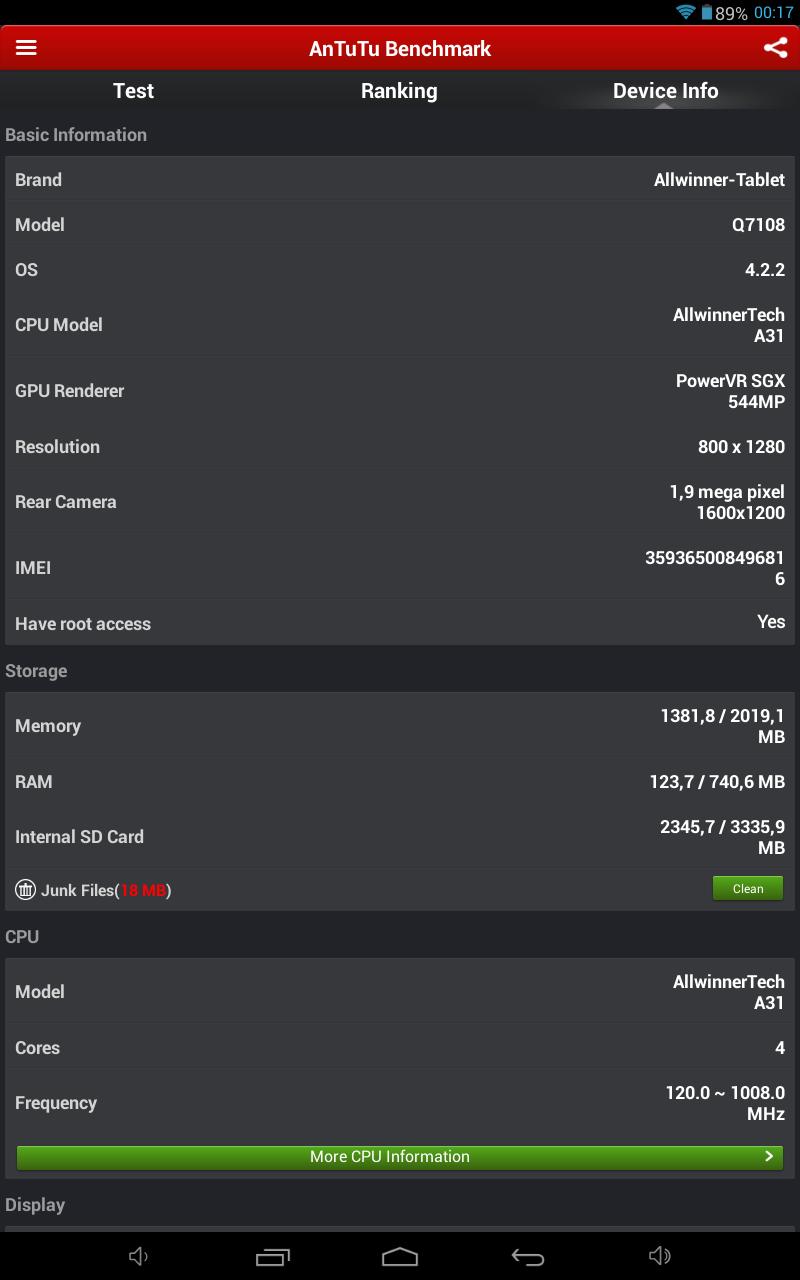Open the hamburger menu in AnTuTu header
This screenshot has width=800, height=1280.
[x=26, y=48]
